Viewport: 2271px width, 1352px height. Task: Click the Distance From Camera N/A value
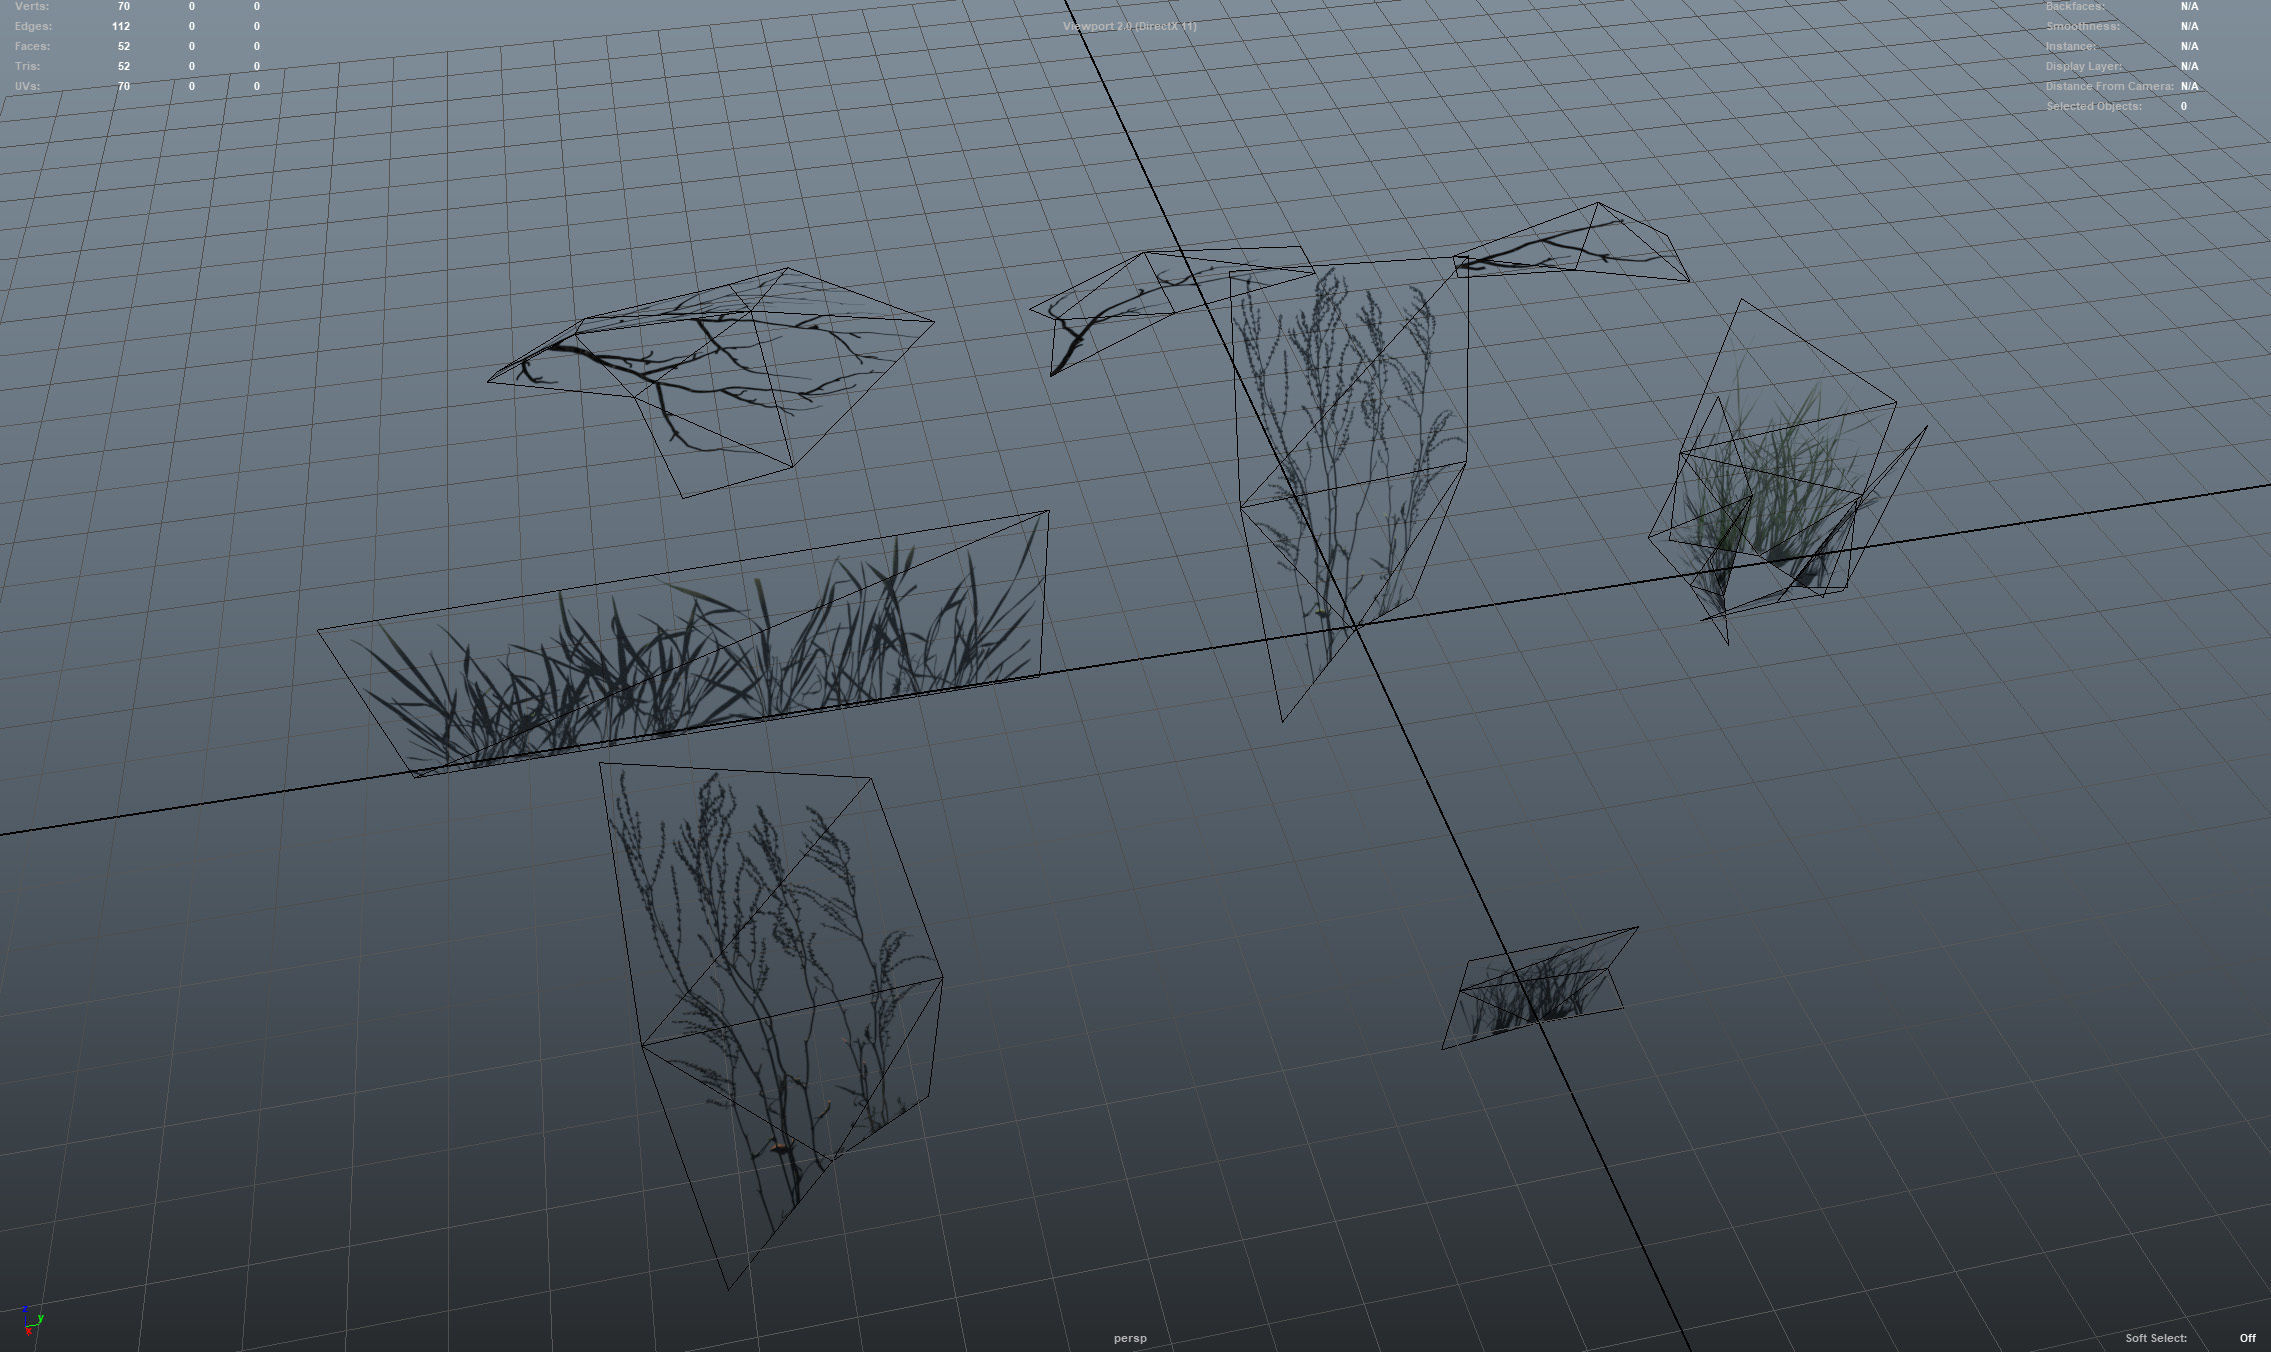(2190, 86)
